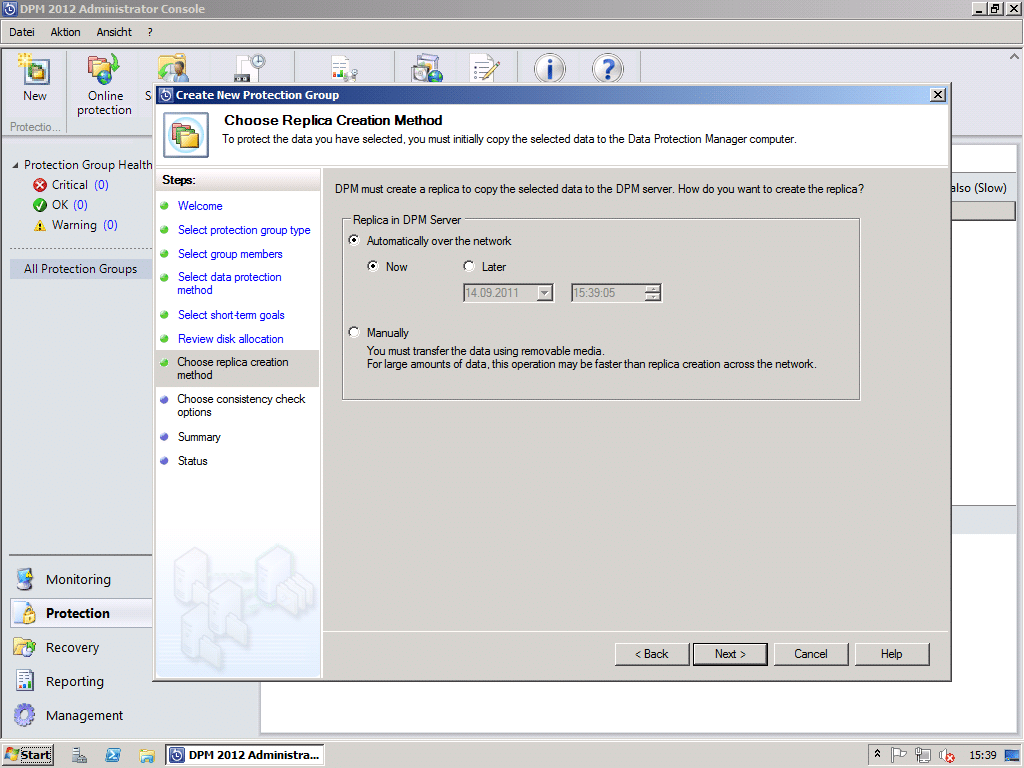Screen dimensions: 1024x768
Task: Open the Aktion menu
Action: pos(65,32)
